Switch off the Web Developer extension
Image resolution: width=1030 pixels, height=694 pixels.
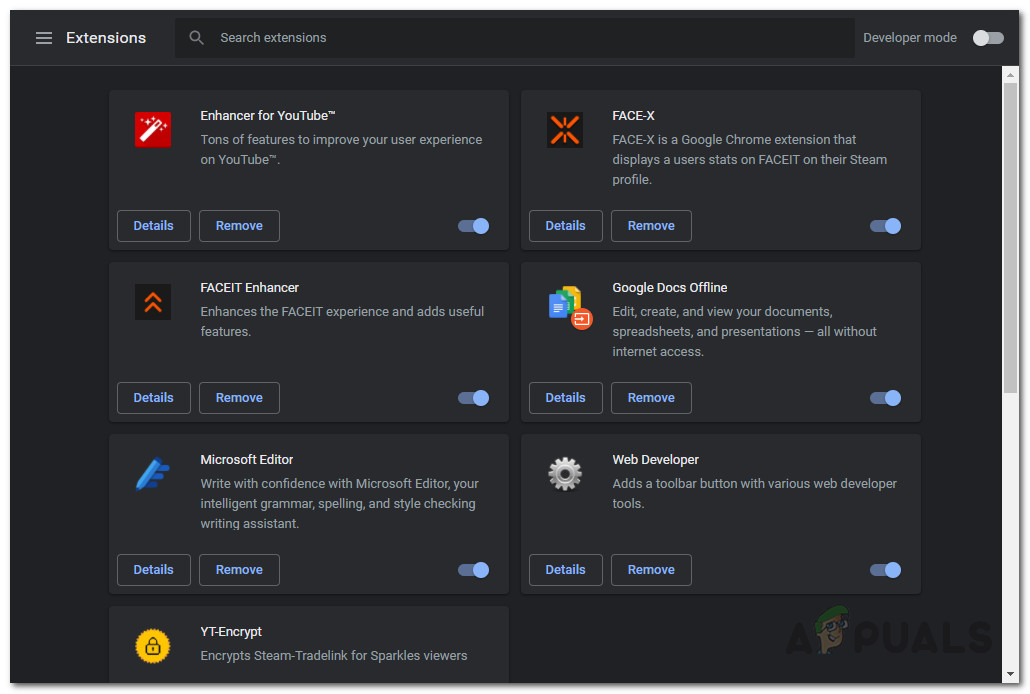pyautogui.click(x=886, y=570)
